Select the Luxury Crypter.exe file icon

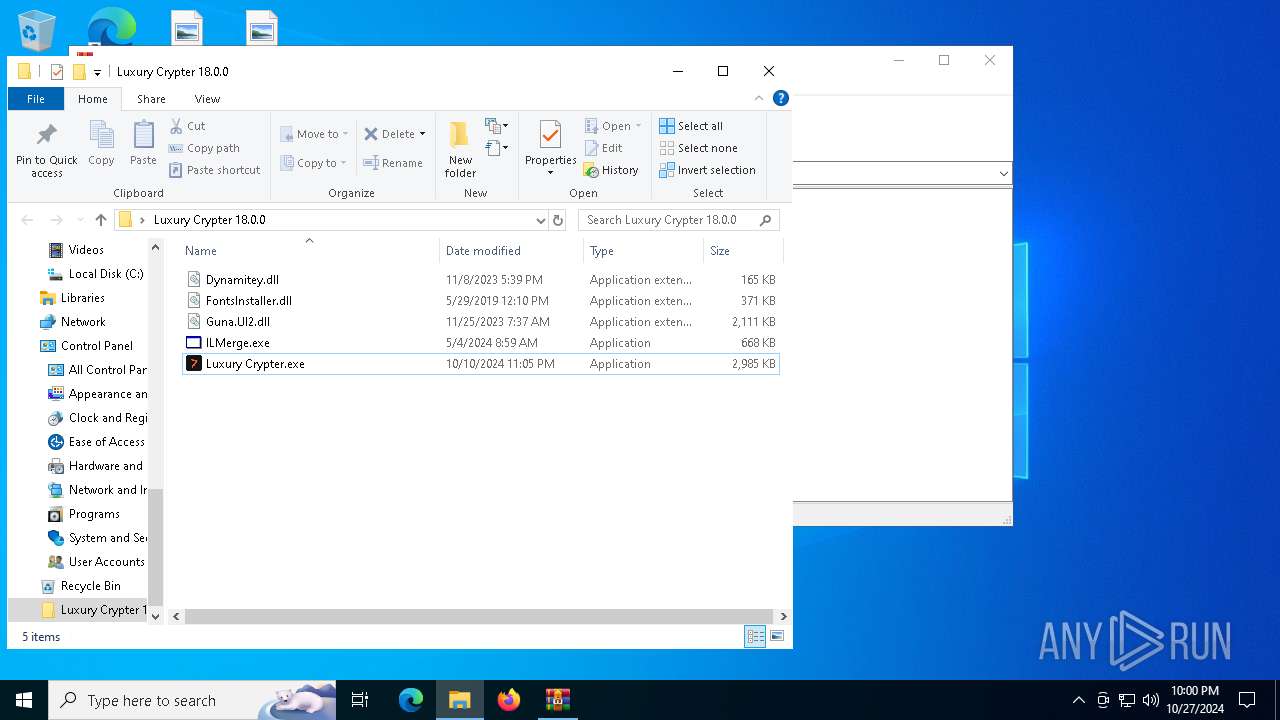(194, 364)
